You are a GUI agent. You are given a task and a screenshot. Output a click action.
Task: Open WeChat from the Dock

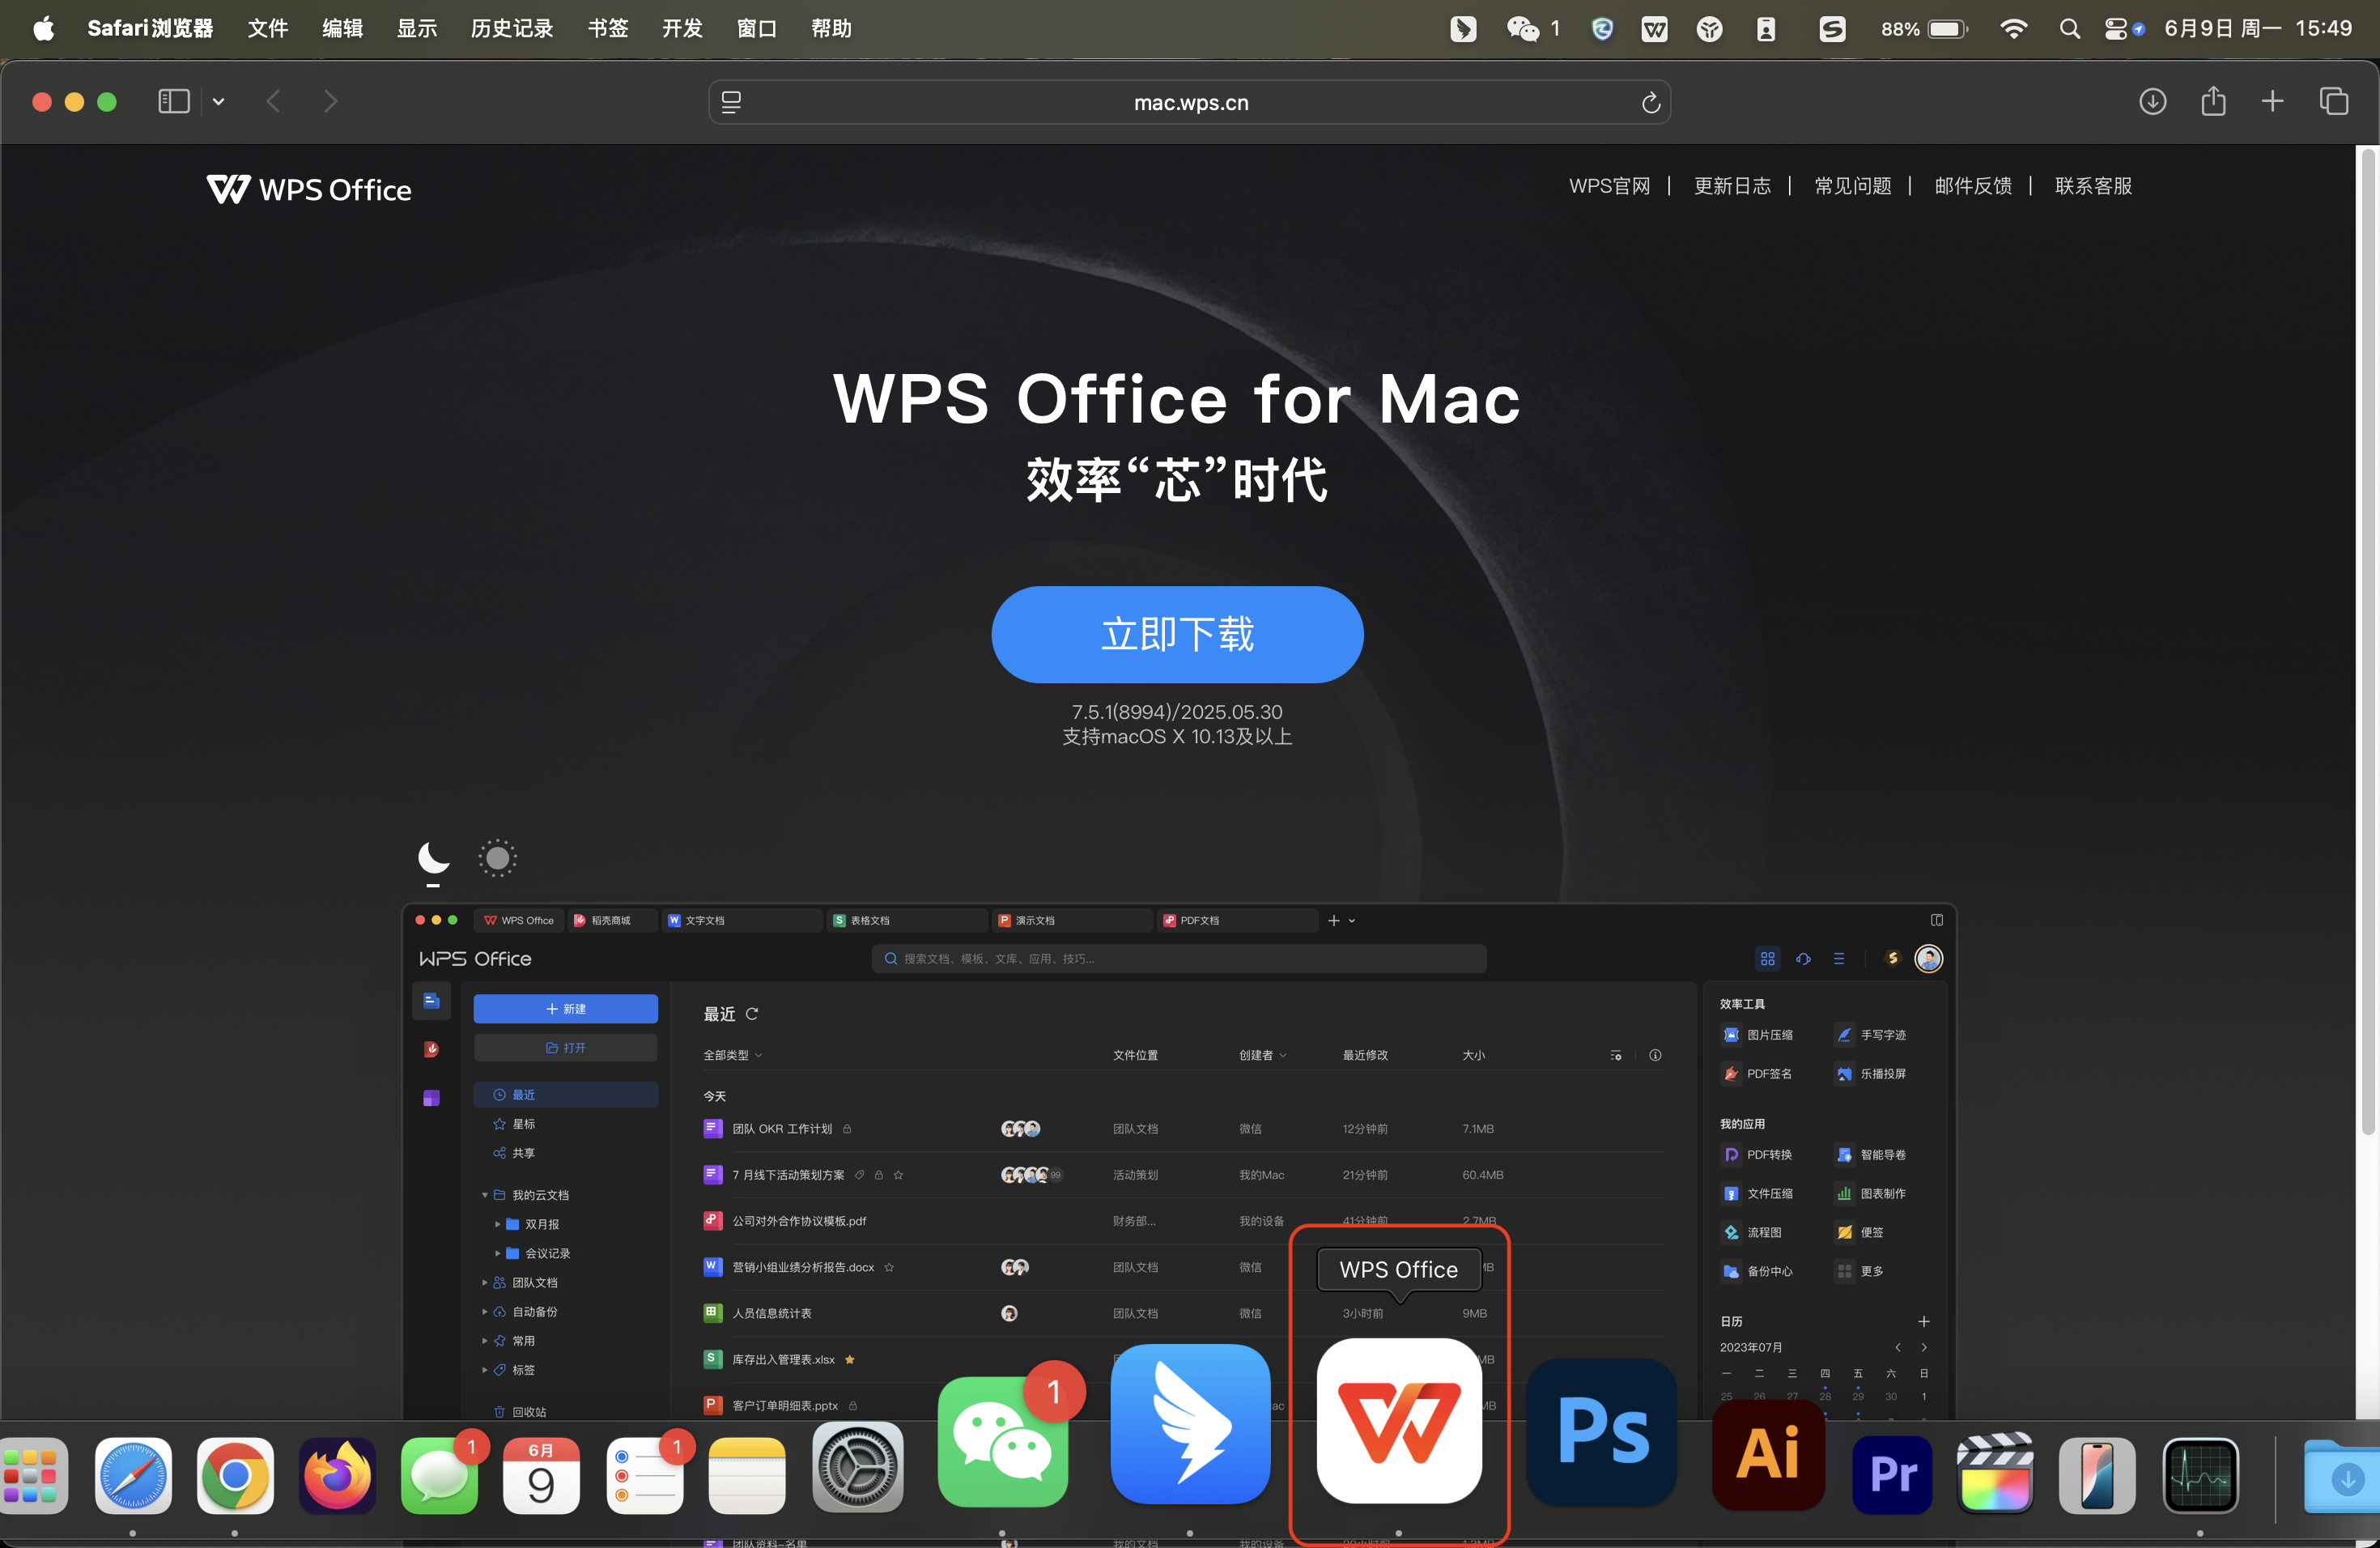(1003, 1441)
